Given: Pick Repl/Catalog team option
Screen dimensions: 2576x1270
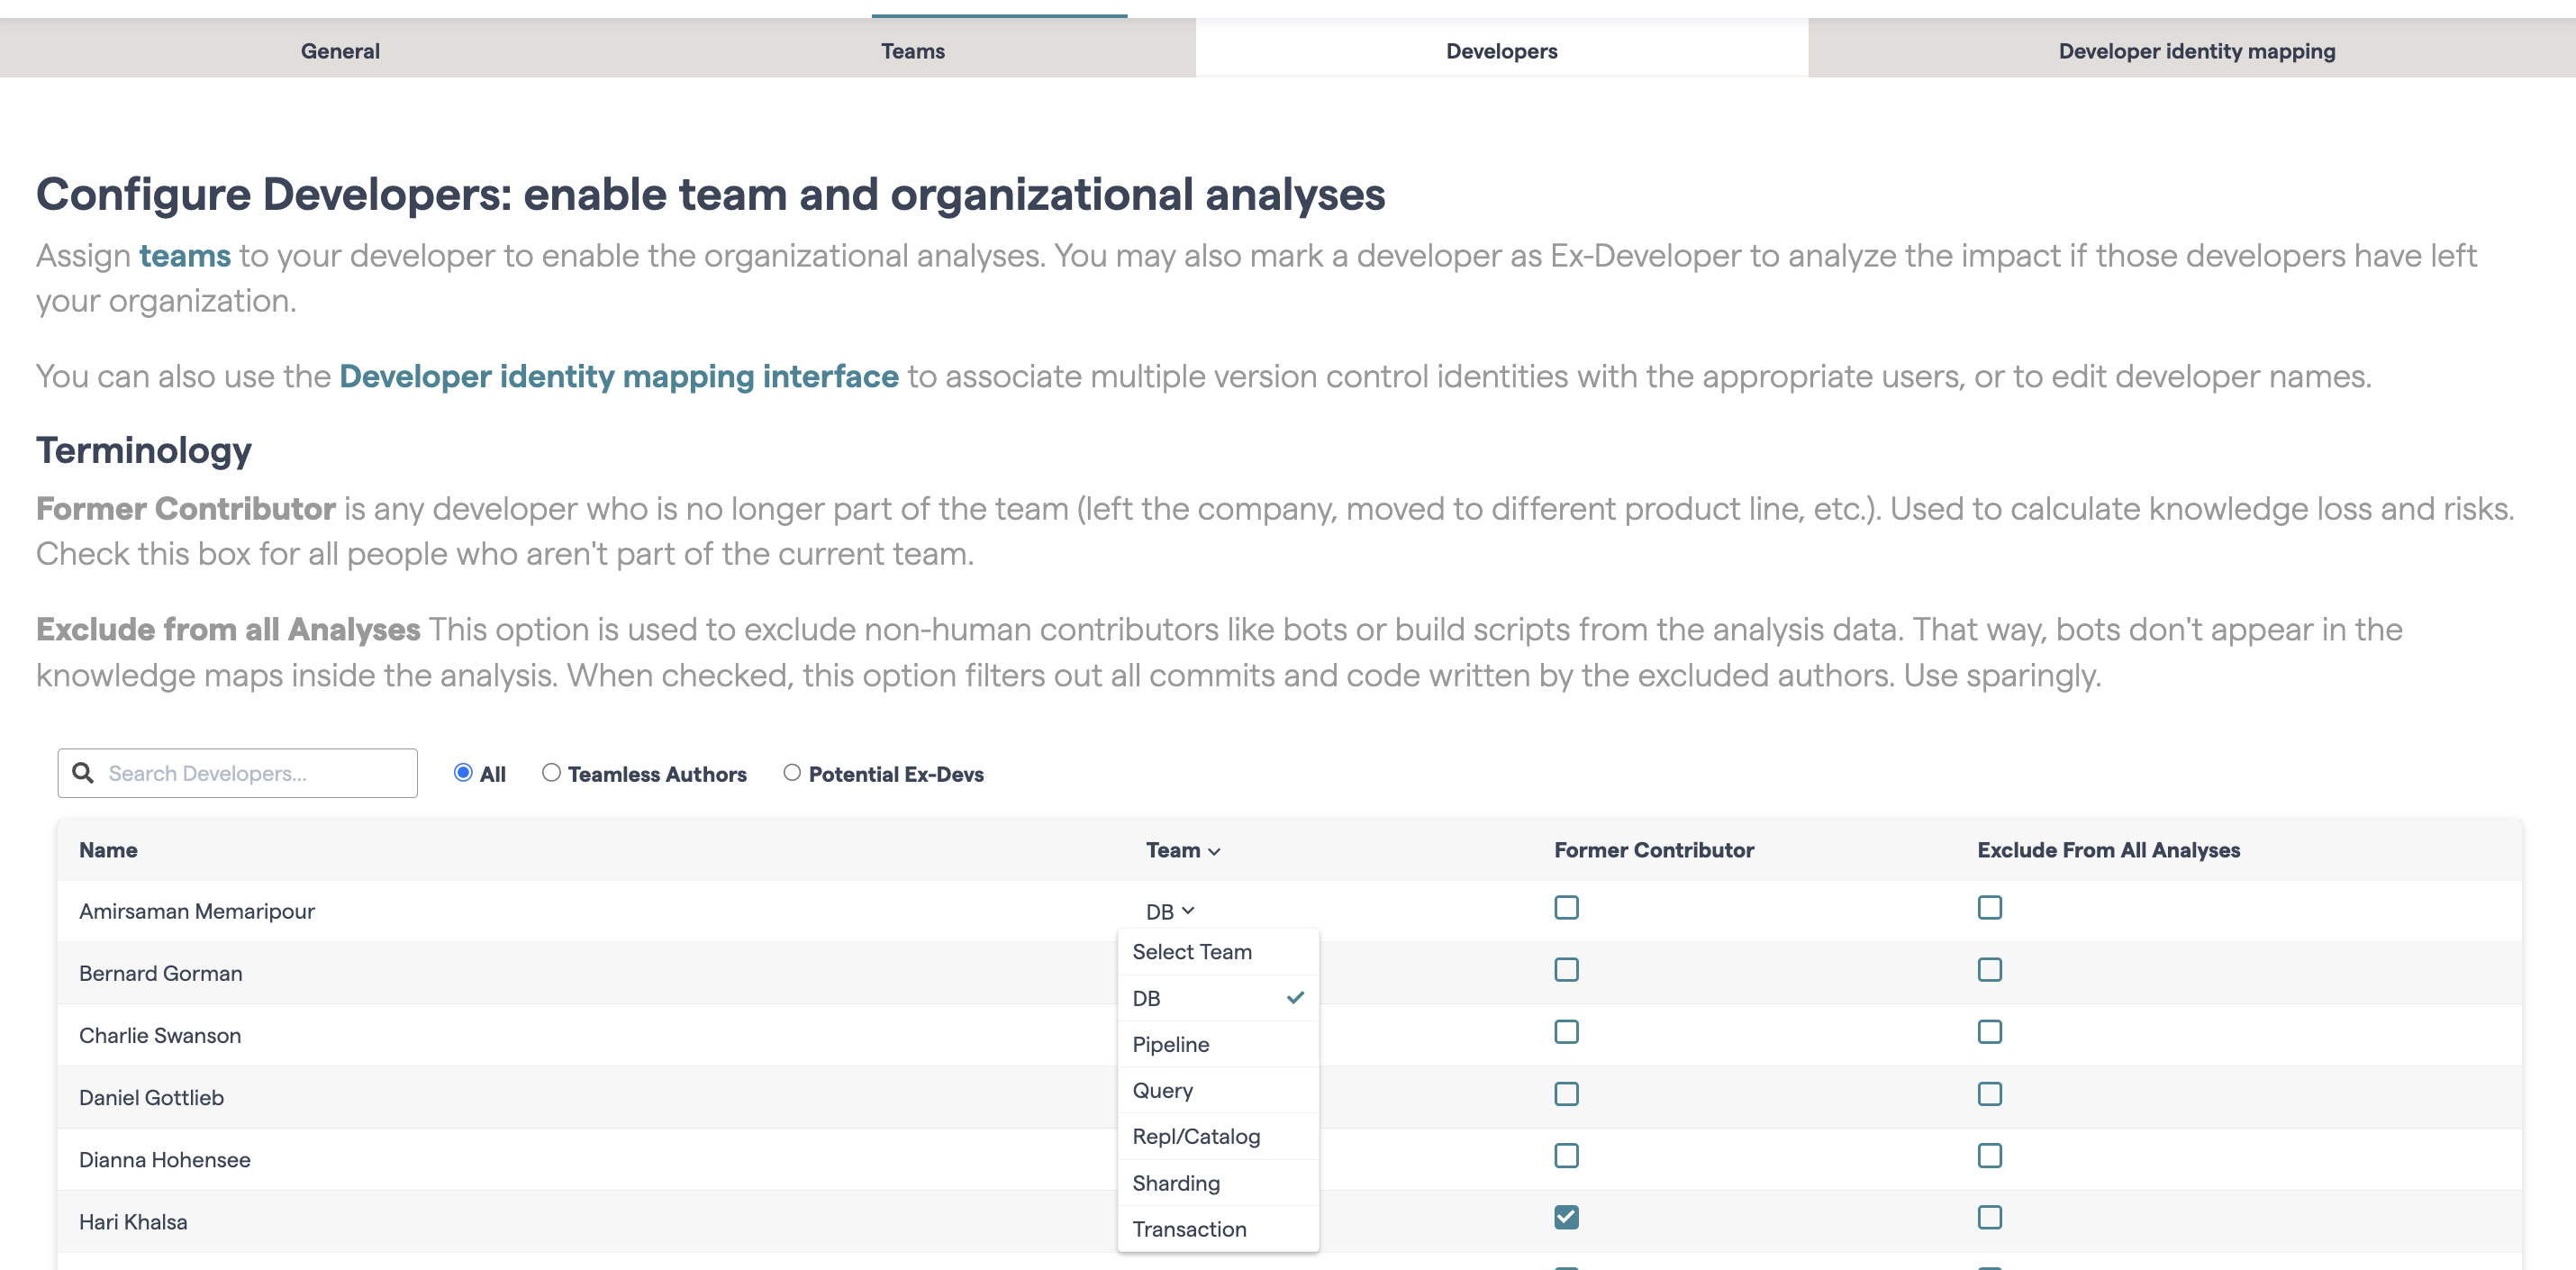Looking at the screenshot, I should 1195,1136.
